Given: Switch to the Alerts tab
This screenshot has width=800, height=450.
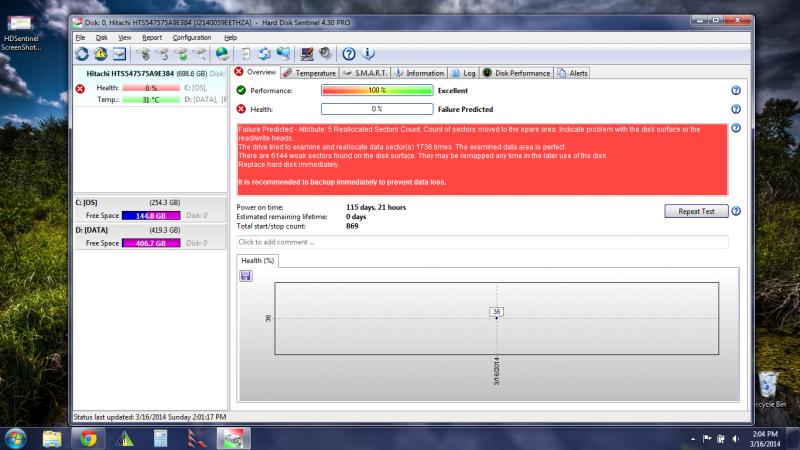Looking at the screenshot, I should 572,73.
